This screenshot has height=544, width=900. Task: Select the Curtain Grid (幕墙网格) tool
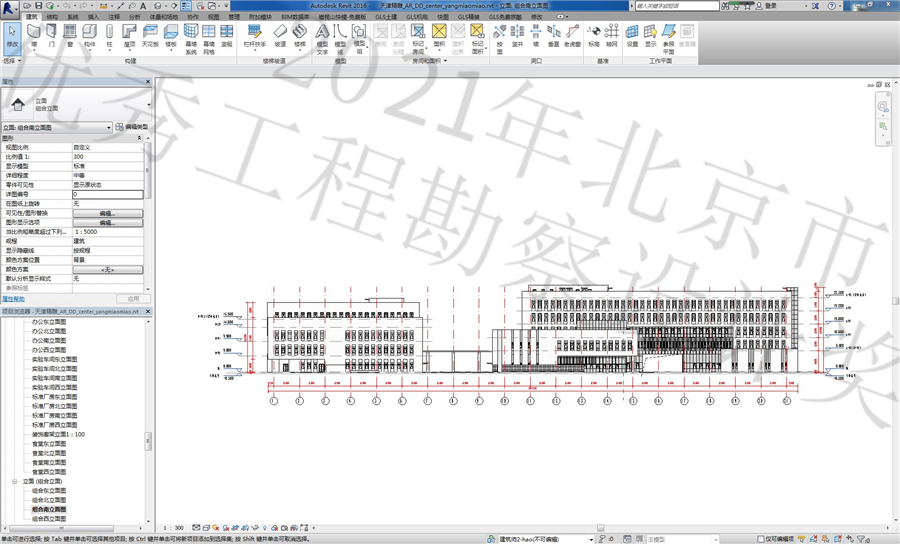tap(209, 38)
